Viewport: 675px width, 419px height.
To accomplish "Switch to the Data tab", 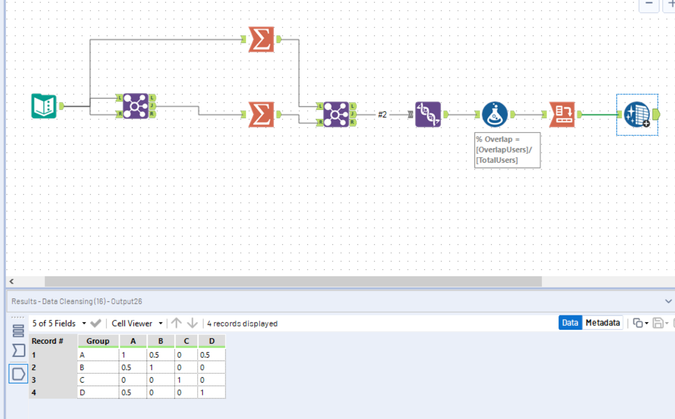I will pyautogui.click(x=570, y=323).
